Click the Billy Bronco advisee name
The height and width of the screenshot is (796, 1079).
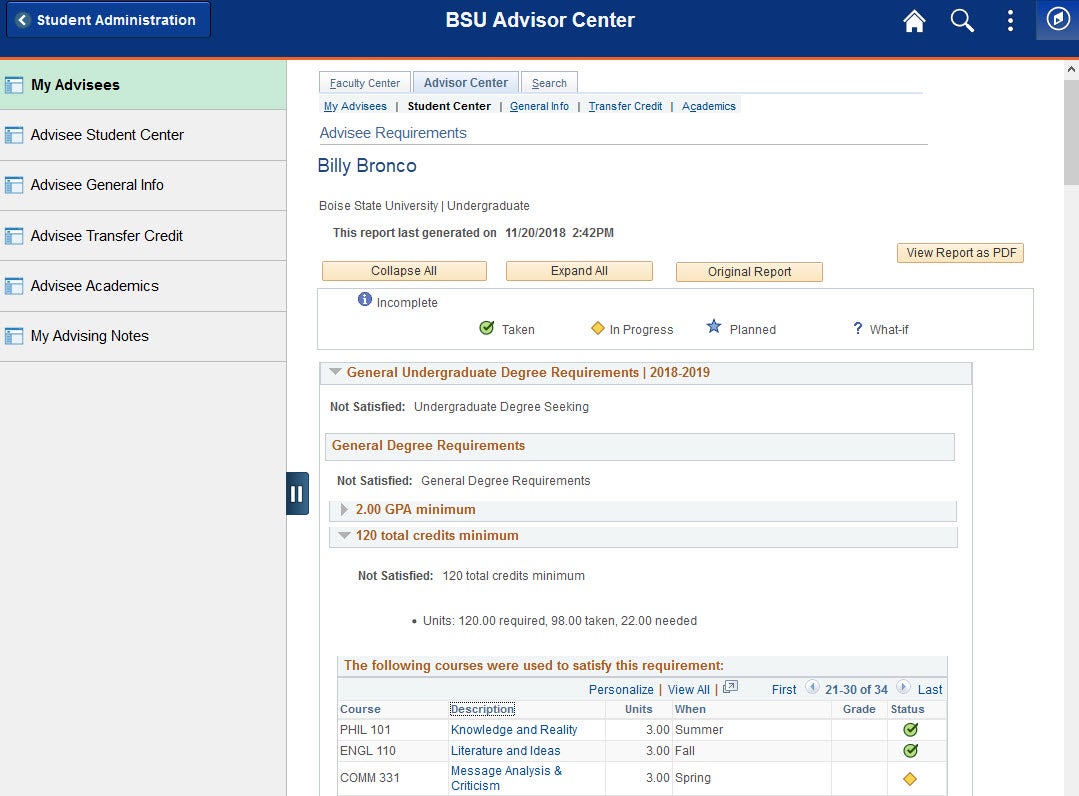(367, 166)
